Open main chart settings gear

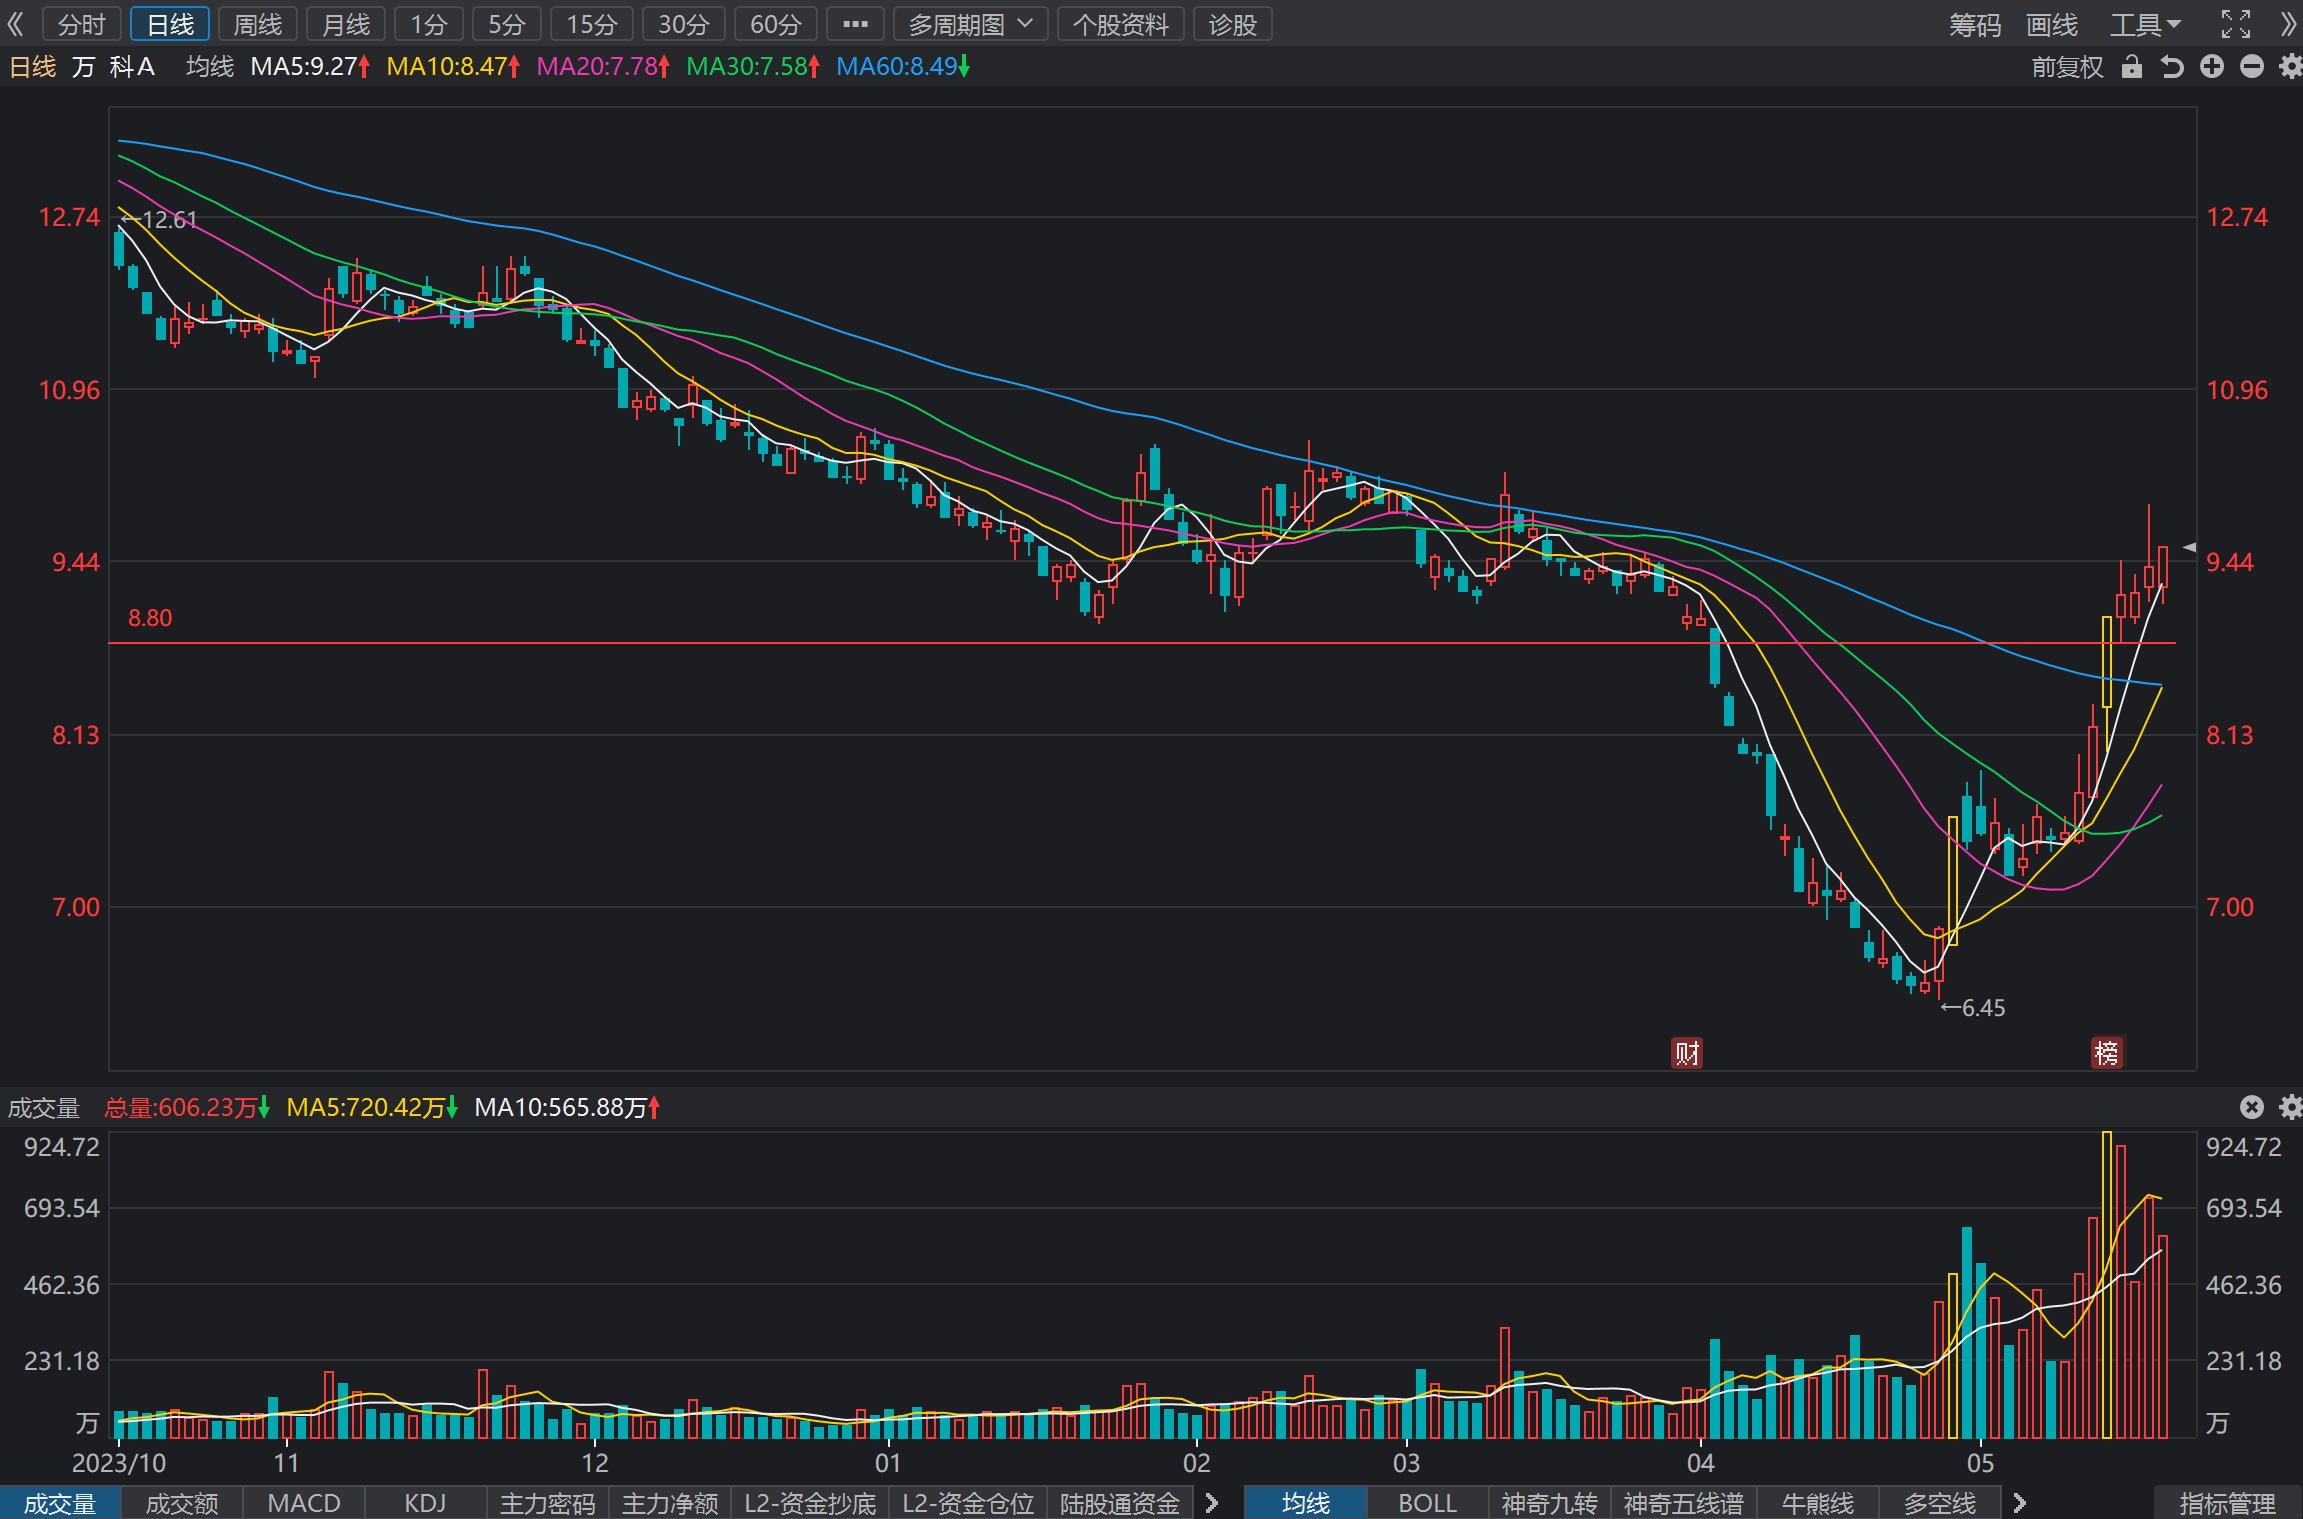[x=2290, y=67]
